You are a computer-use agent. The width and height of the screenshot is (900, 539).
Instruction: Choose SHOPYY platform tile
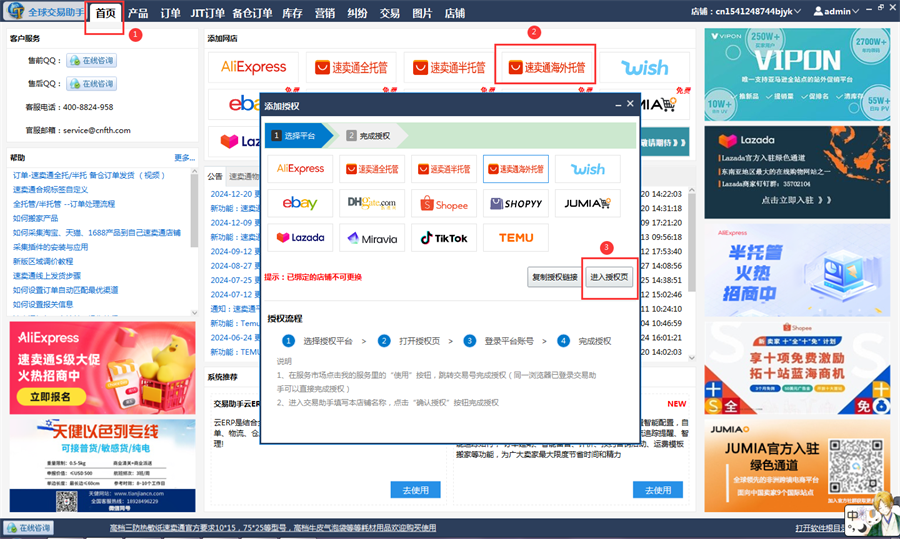pos(515,203)
